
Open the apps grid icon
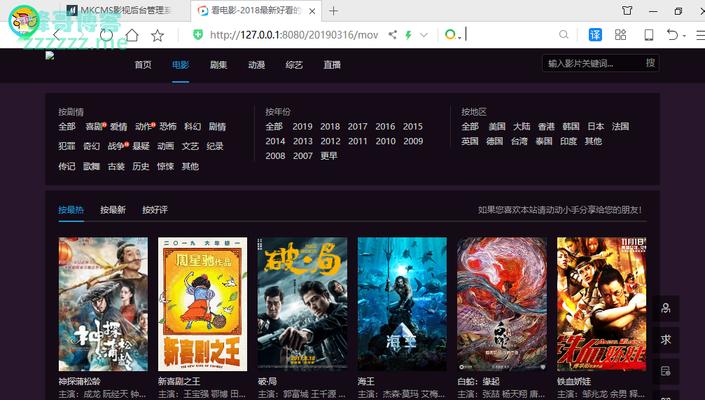(620, 35)
